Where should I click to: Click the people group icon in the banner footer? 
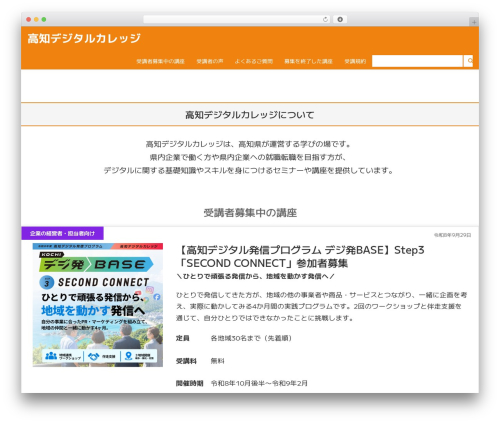coord(51,356)
